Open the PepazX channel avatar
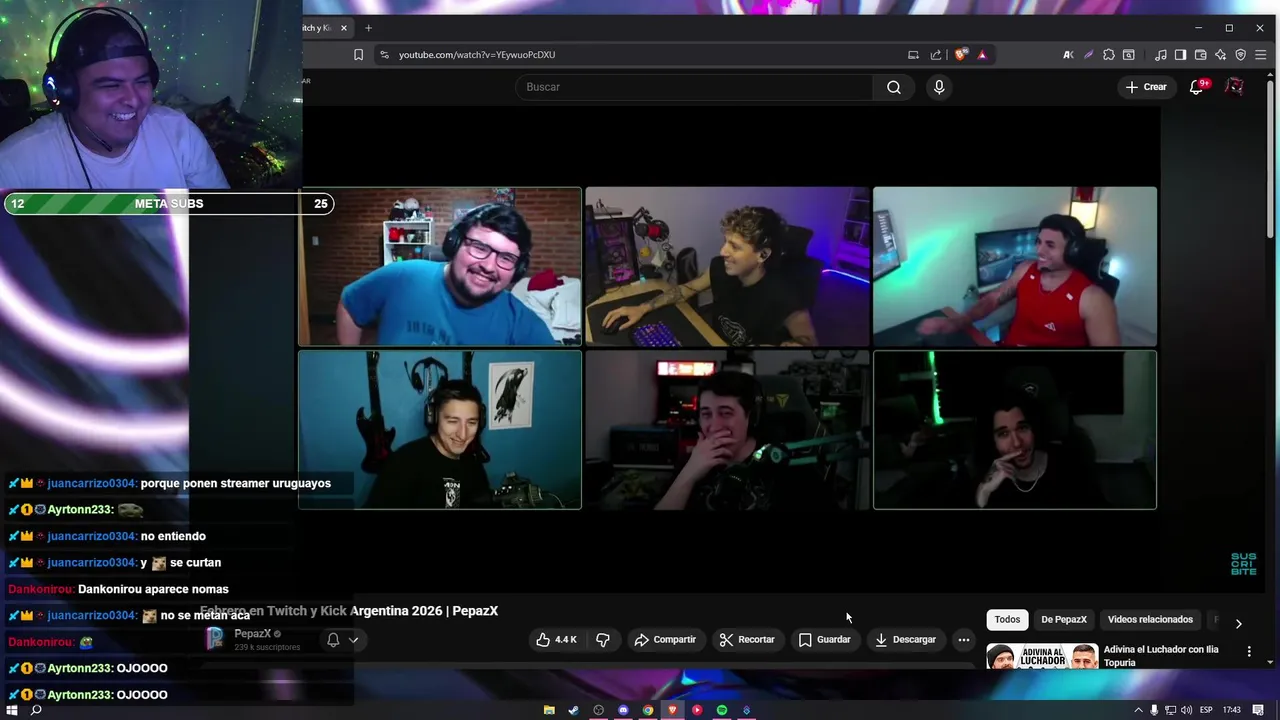Image resolution: width=1280 pixels, height=720 pixels. click(214, 639)
